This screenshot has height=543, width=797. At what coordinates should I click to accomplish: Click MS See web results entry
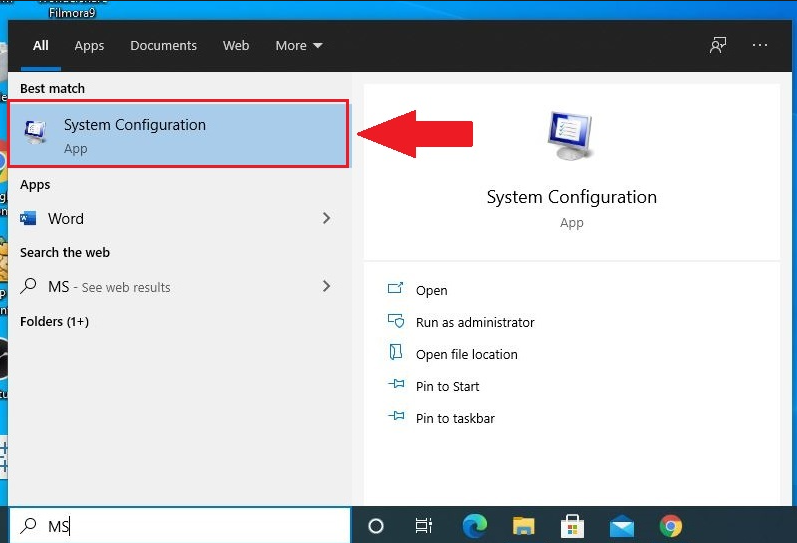[x=179, y=287]
